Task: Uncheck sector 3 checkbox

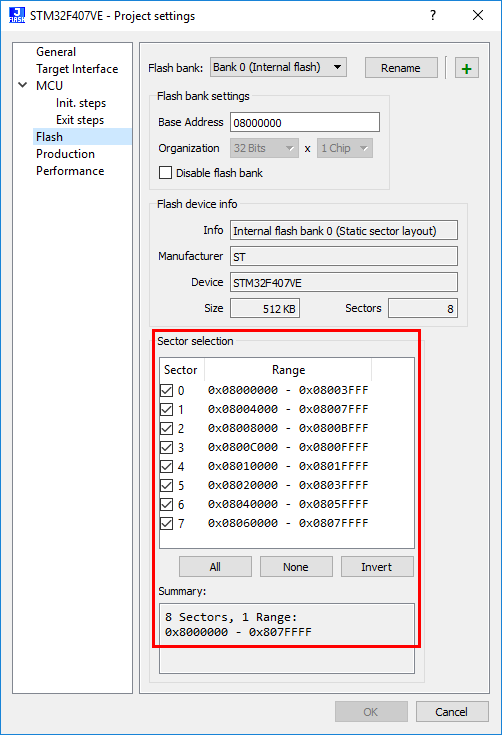Action: [166, 447]
